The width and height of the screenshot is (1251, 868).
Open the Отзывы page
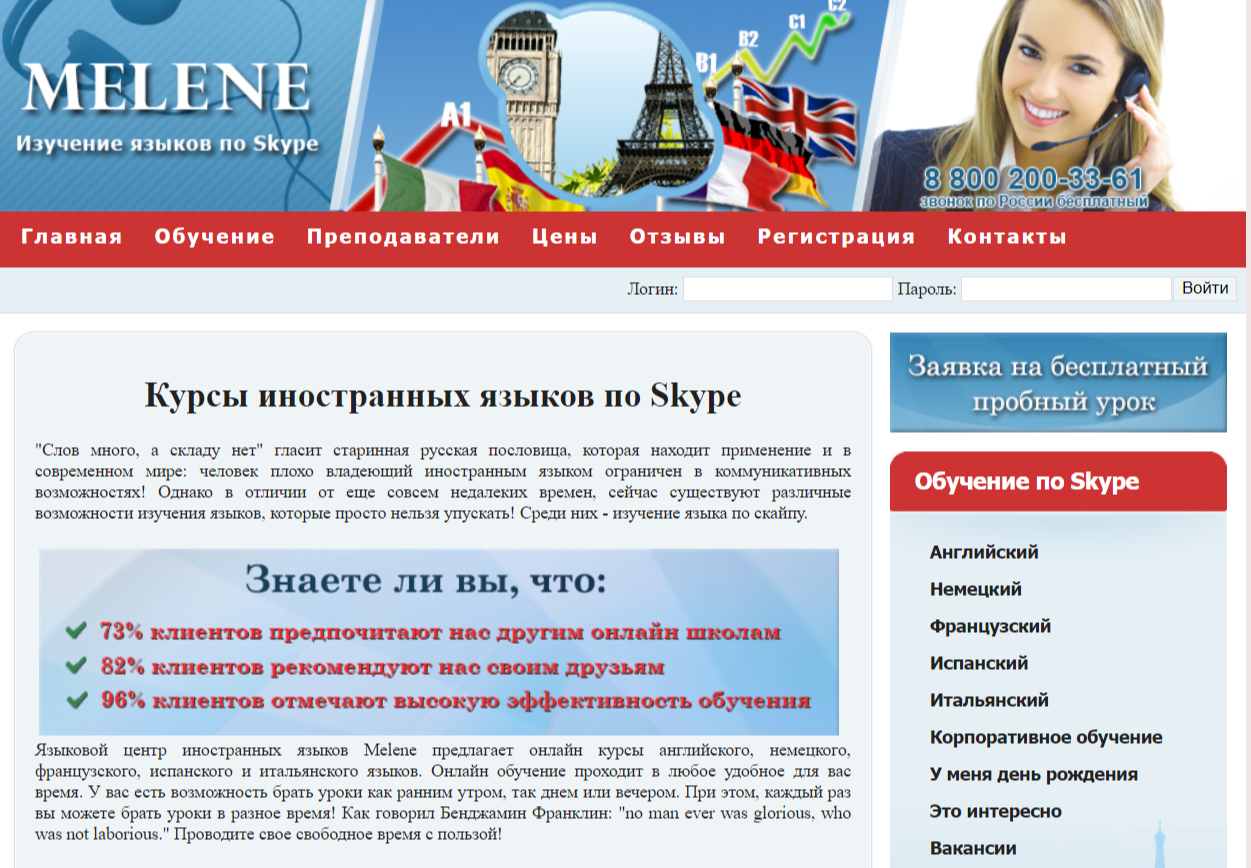point(677,237)
